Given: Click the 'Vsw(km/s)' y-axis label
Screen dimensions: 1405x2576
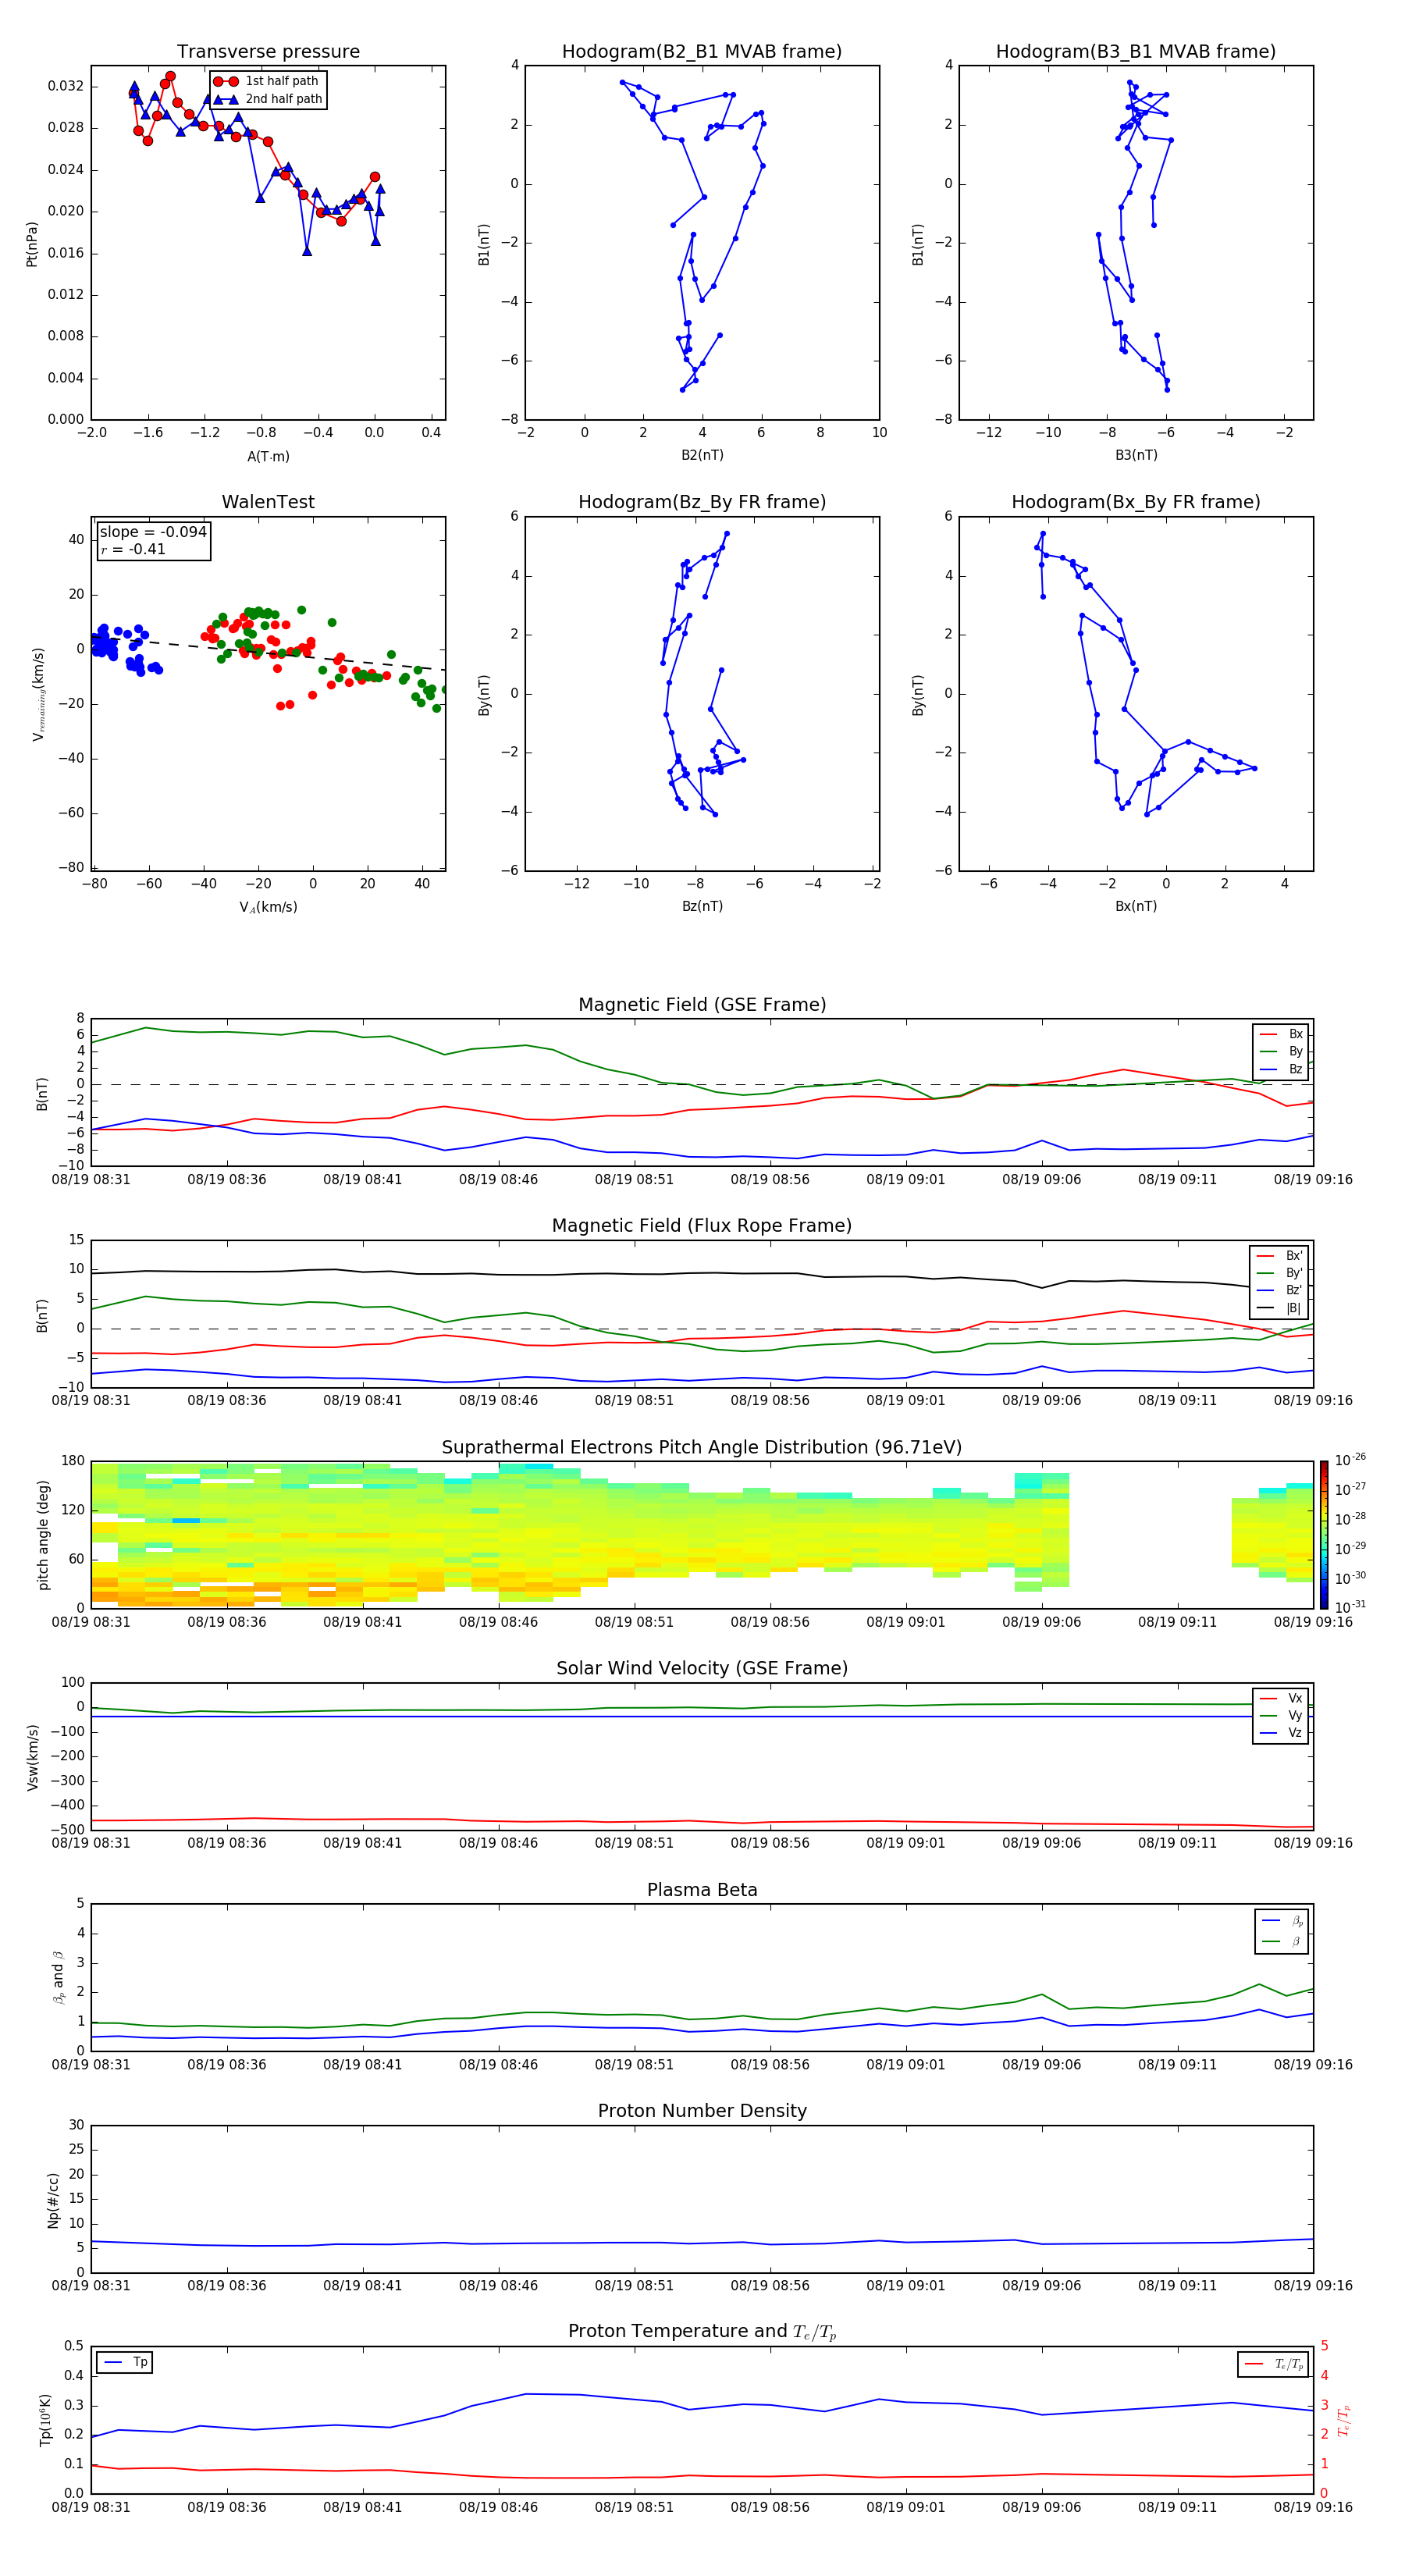Looking at the screenshot, I should (32, 1757).
